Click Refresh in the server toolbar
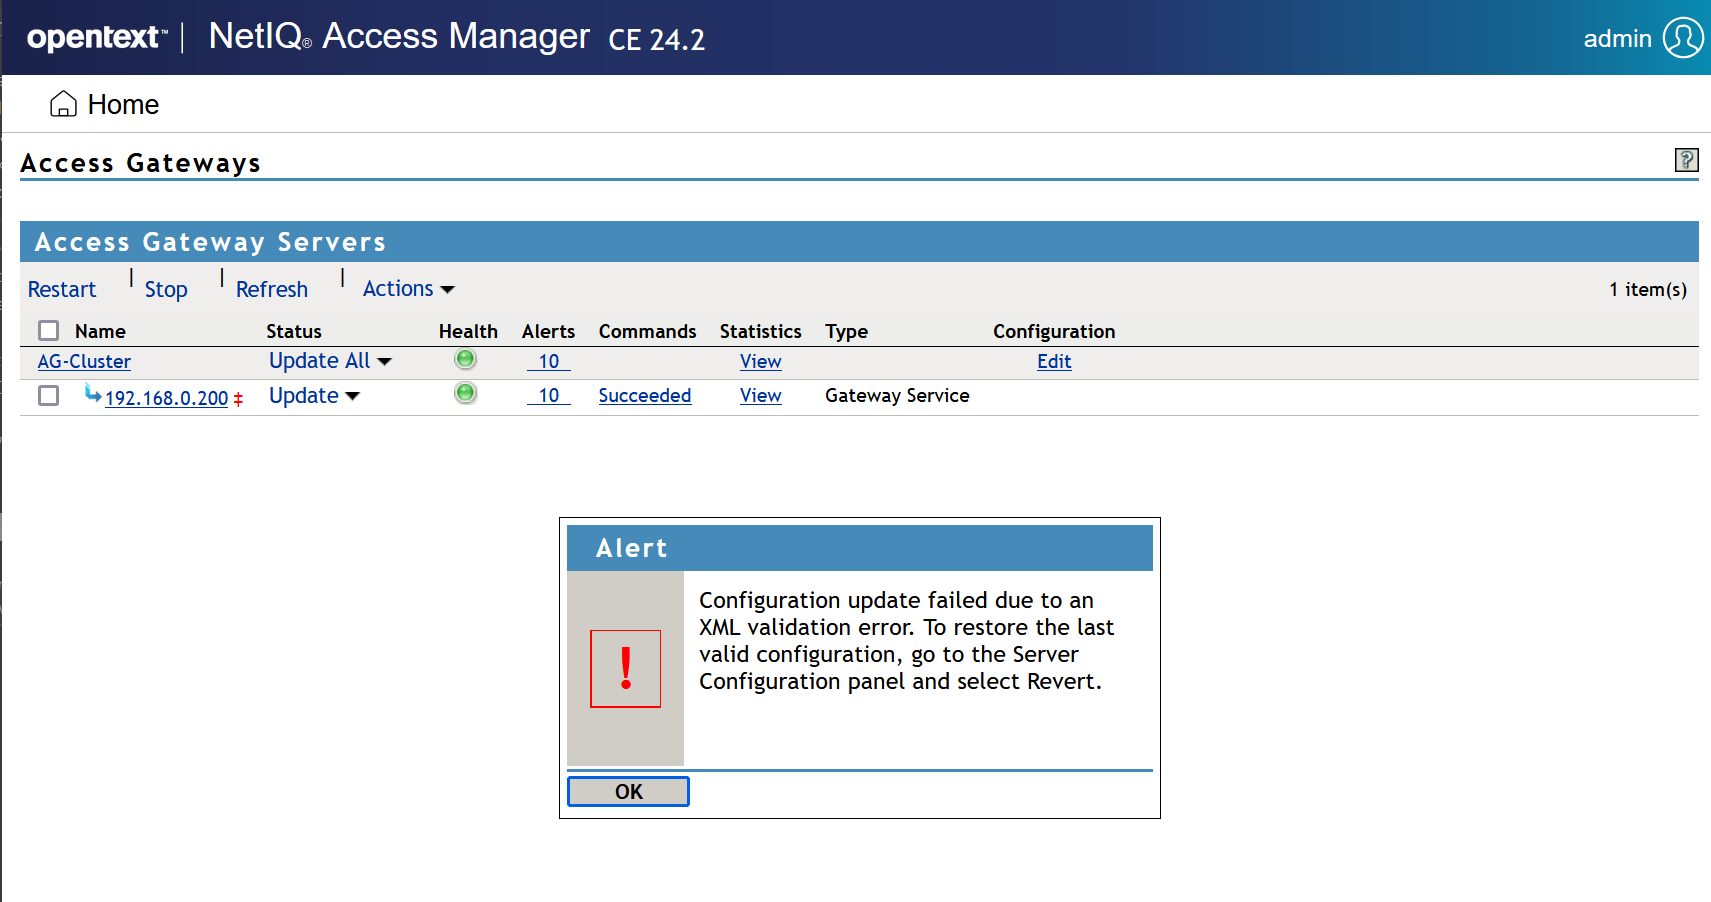The width and height of the screenshot is (1711, 902). click(271, 289)
